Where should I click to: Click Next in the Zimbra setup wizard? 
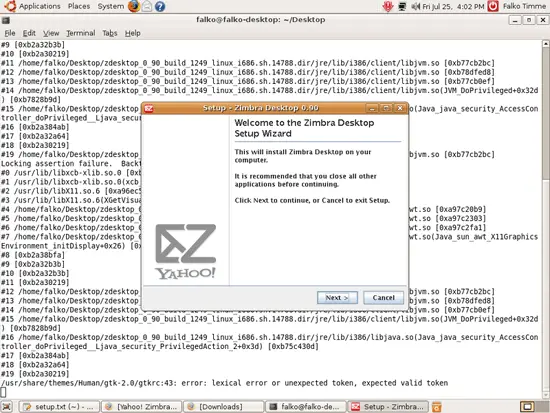337,298
